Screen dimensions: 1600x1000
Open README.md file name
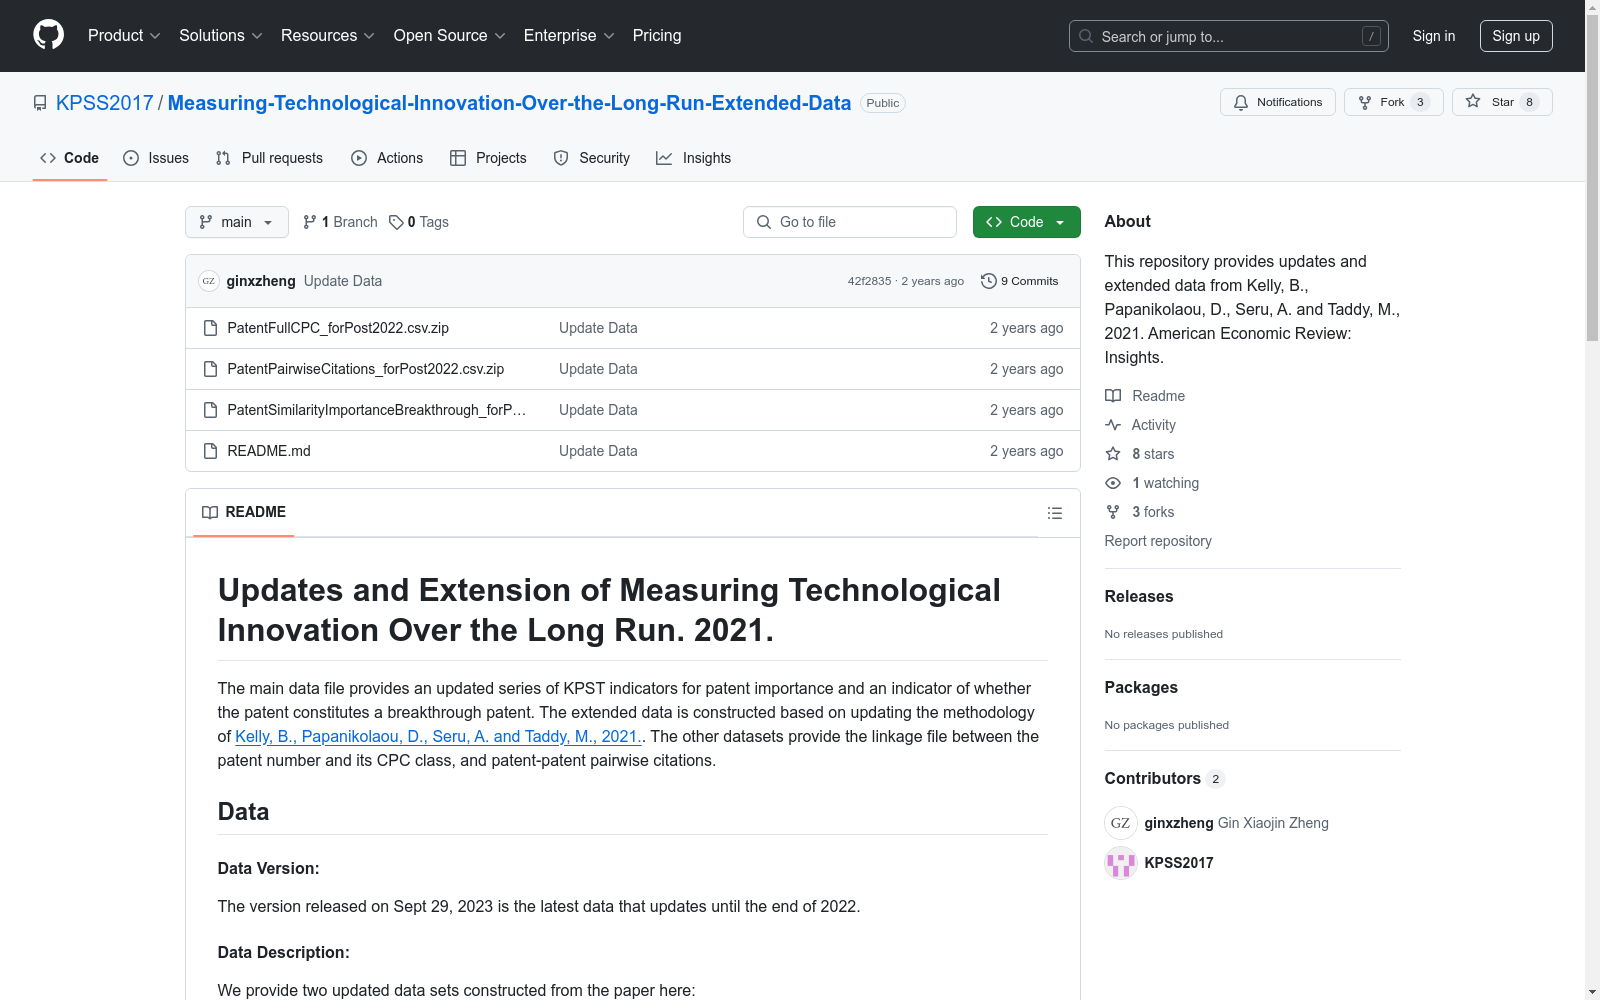(269, 451)
